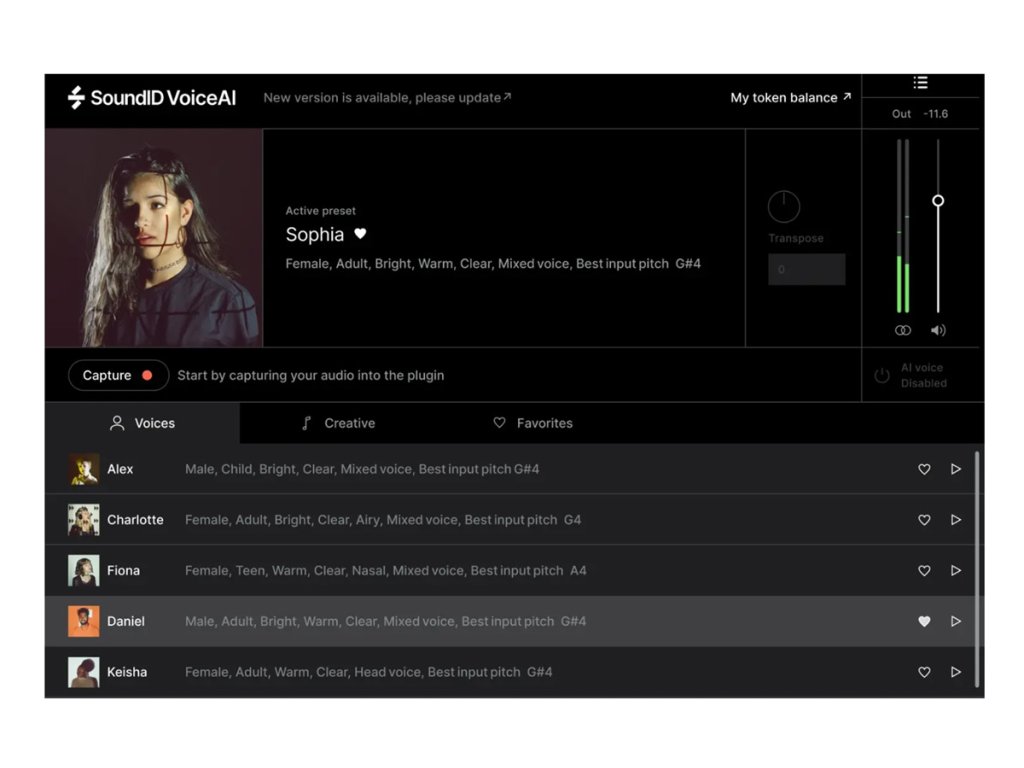Select the Keisha voice name
Image resolution: width=1024 pixels, height=768 pixels.
click(x=127, y=672)
